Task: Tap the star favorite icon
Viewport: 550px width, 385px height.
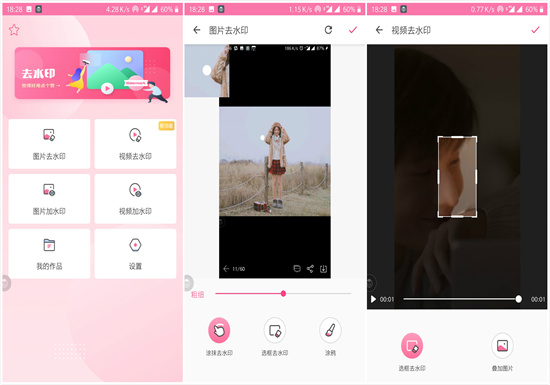Action: (x=14, y=30)
